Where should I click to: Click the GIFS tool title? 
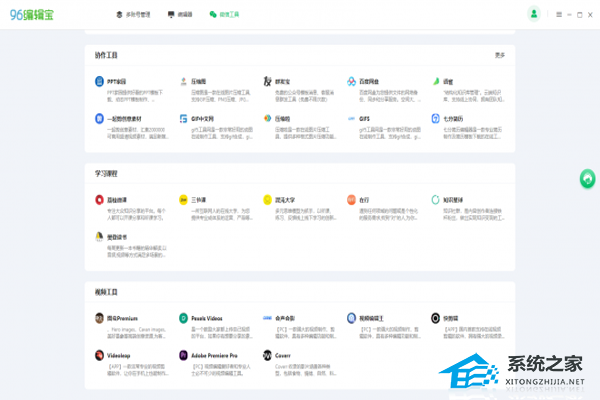(364, 119)
